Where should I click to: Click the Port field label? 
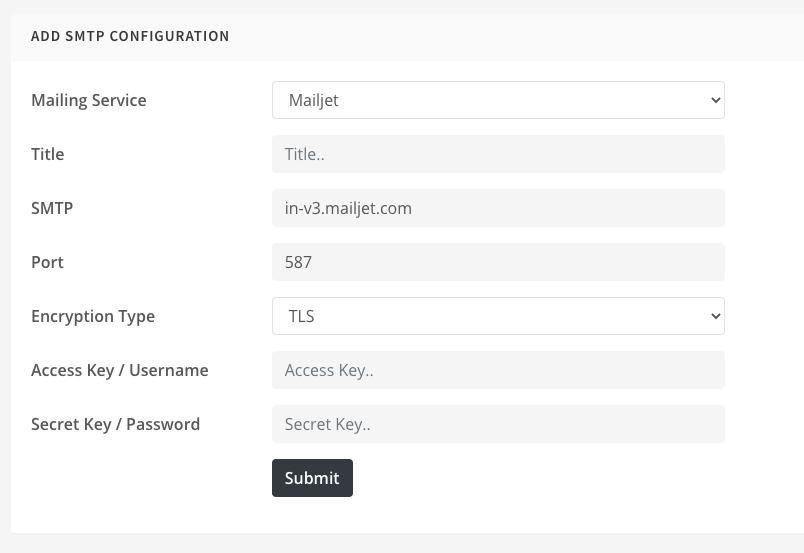(47, 262)
